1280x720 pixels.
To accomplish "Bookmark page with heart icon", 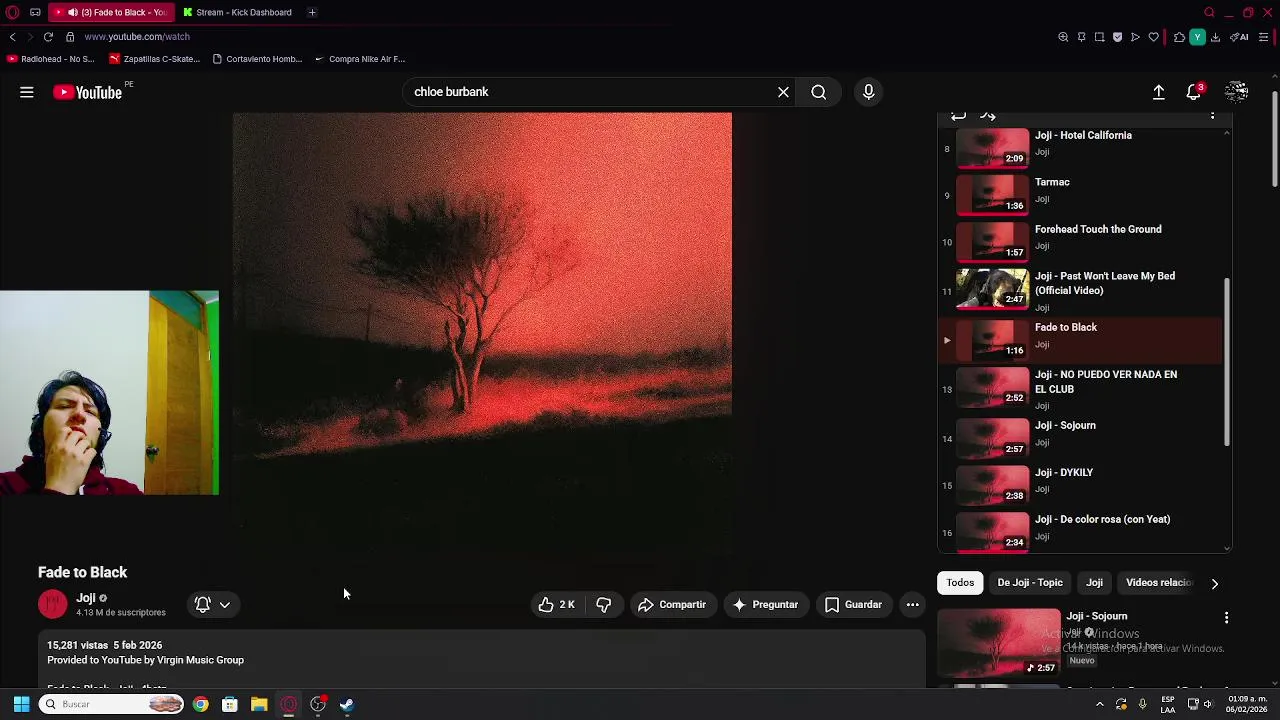I will click(x=1153, y=37).
